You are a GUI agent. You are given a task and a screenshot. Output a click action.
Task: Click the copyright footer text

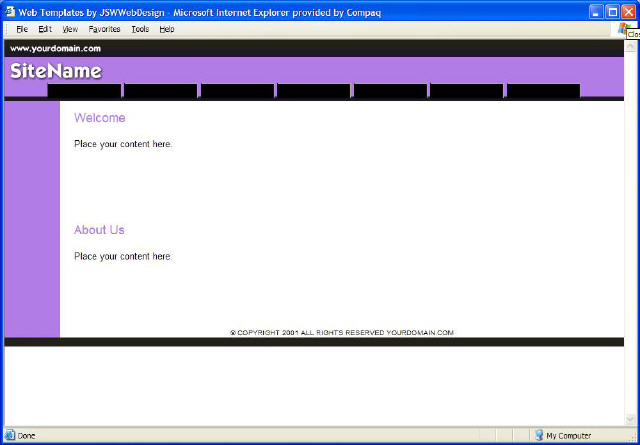[342, 332]
